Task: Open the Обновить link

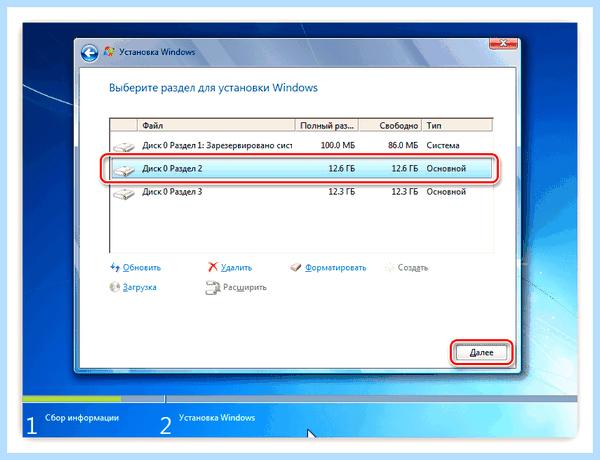Action: coord(142,268)
